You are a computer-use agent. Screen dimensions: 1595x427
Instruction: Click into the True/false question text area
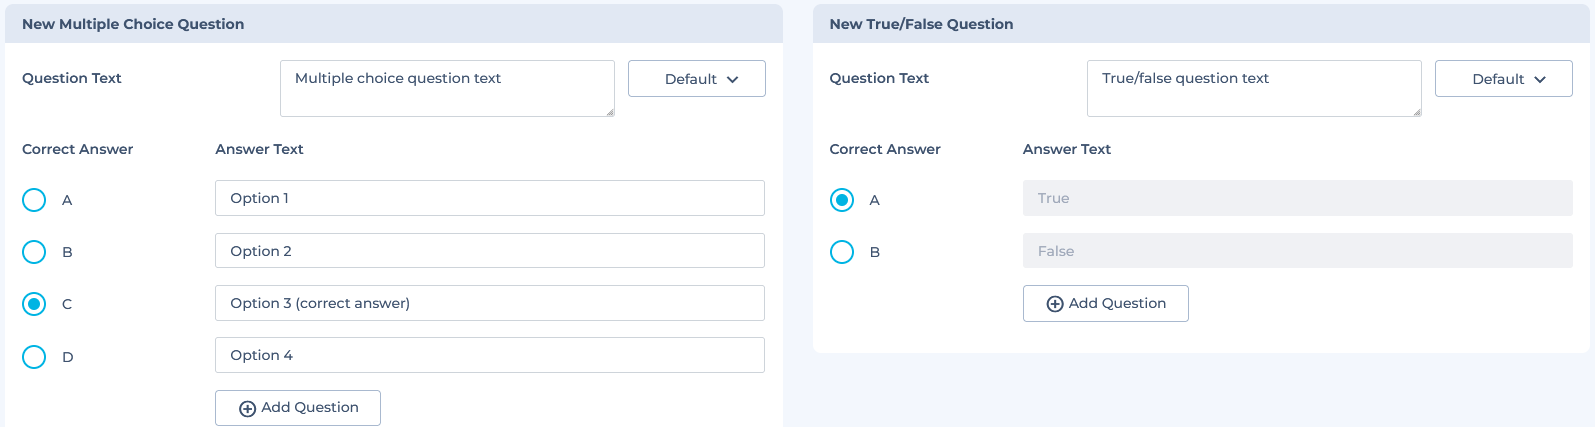point(1254,88)
